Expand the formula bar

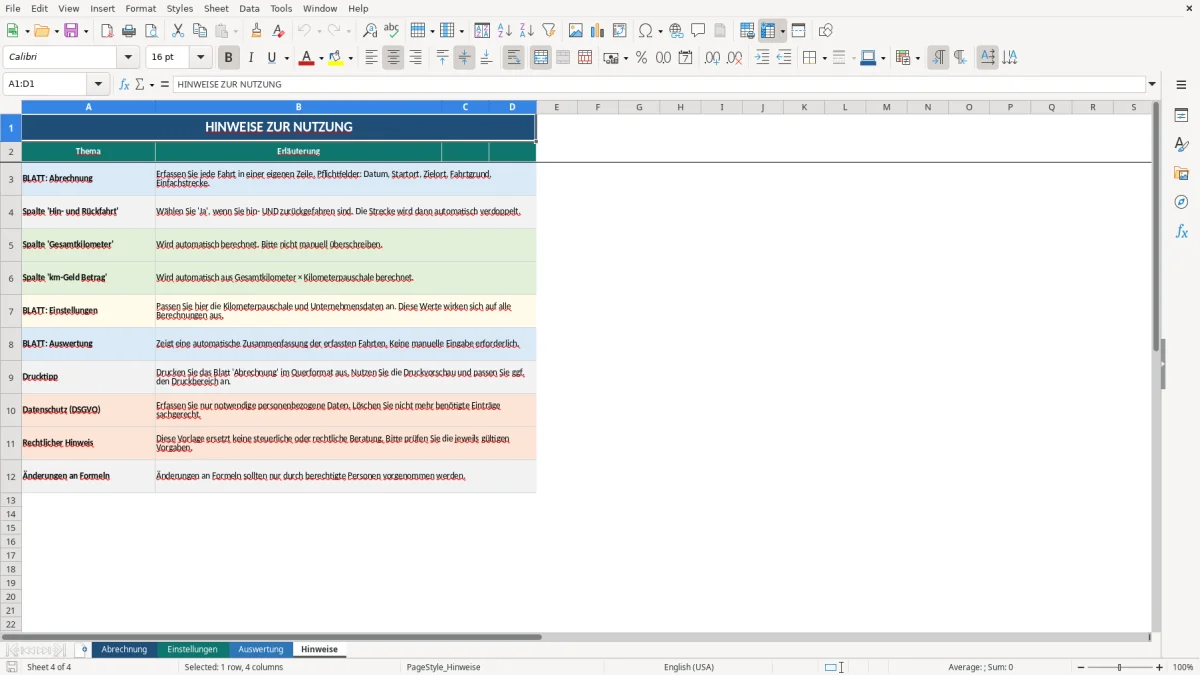pos(1152,84)
